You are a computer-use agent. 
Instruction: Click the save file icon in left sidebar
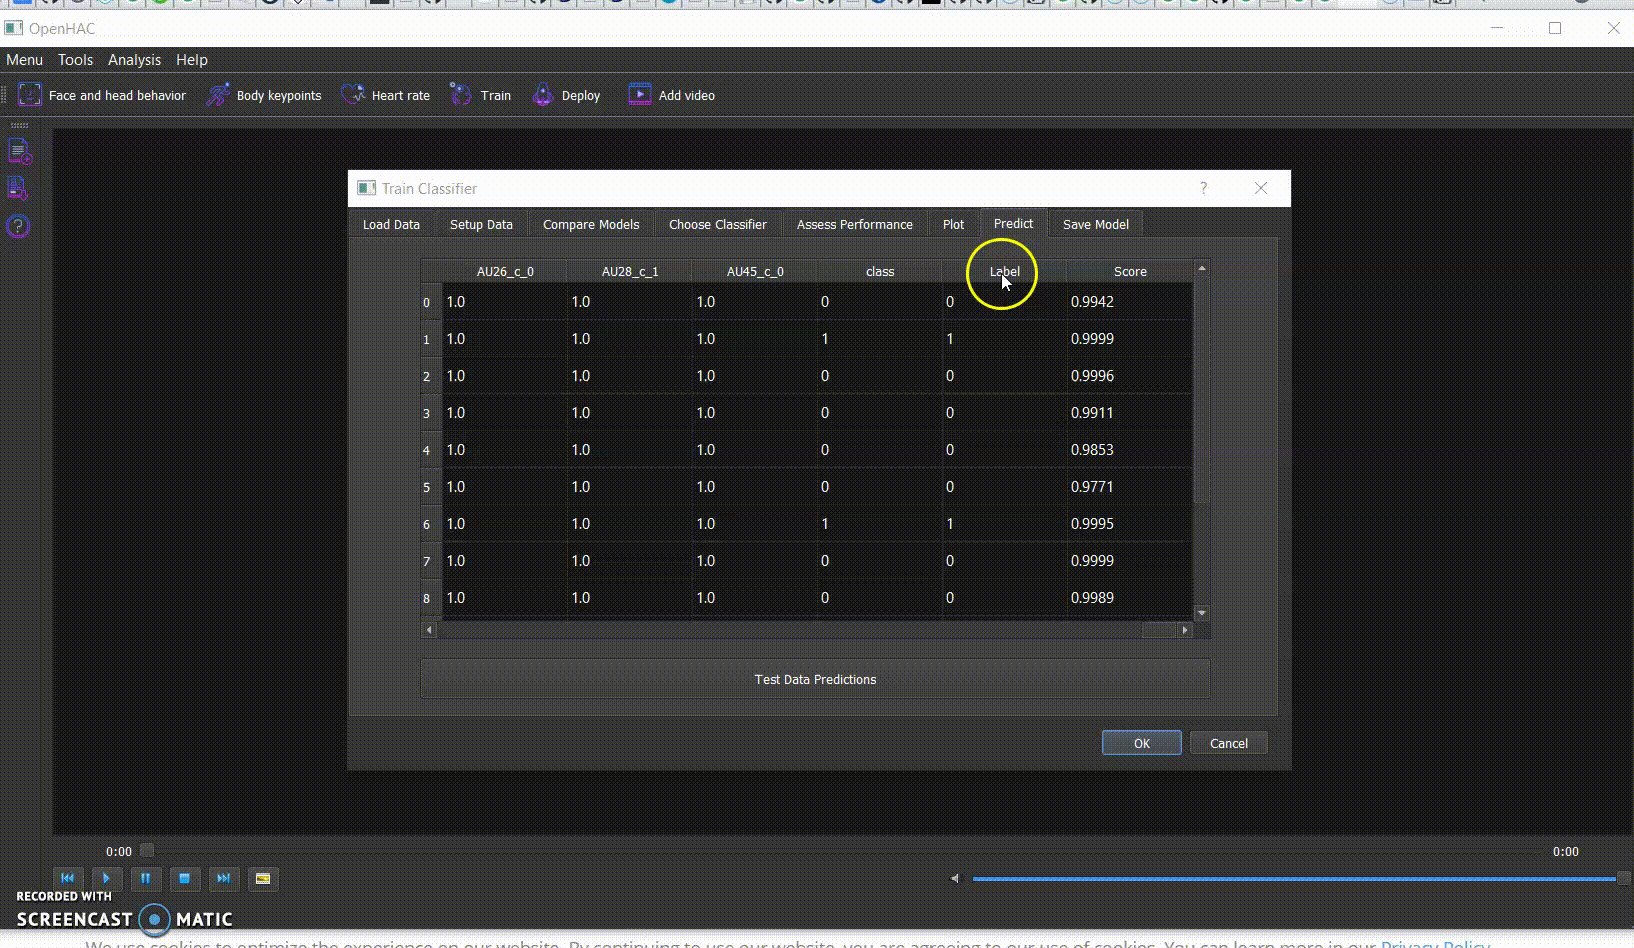[17, 188]
